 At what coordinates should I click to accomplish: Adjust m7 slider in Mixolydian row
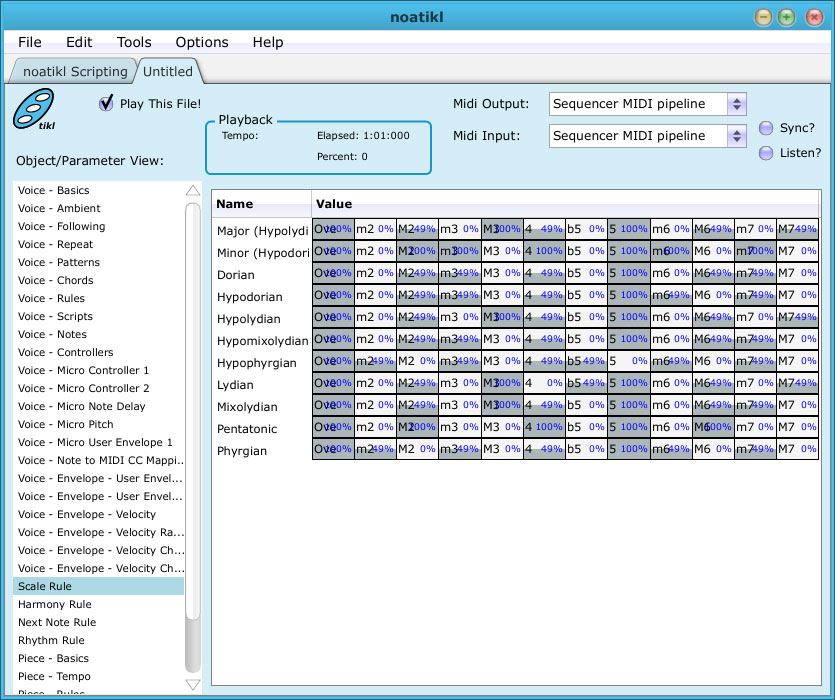tap(755, 405)
